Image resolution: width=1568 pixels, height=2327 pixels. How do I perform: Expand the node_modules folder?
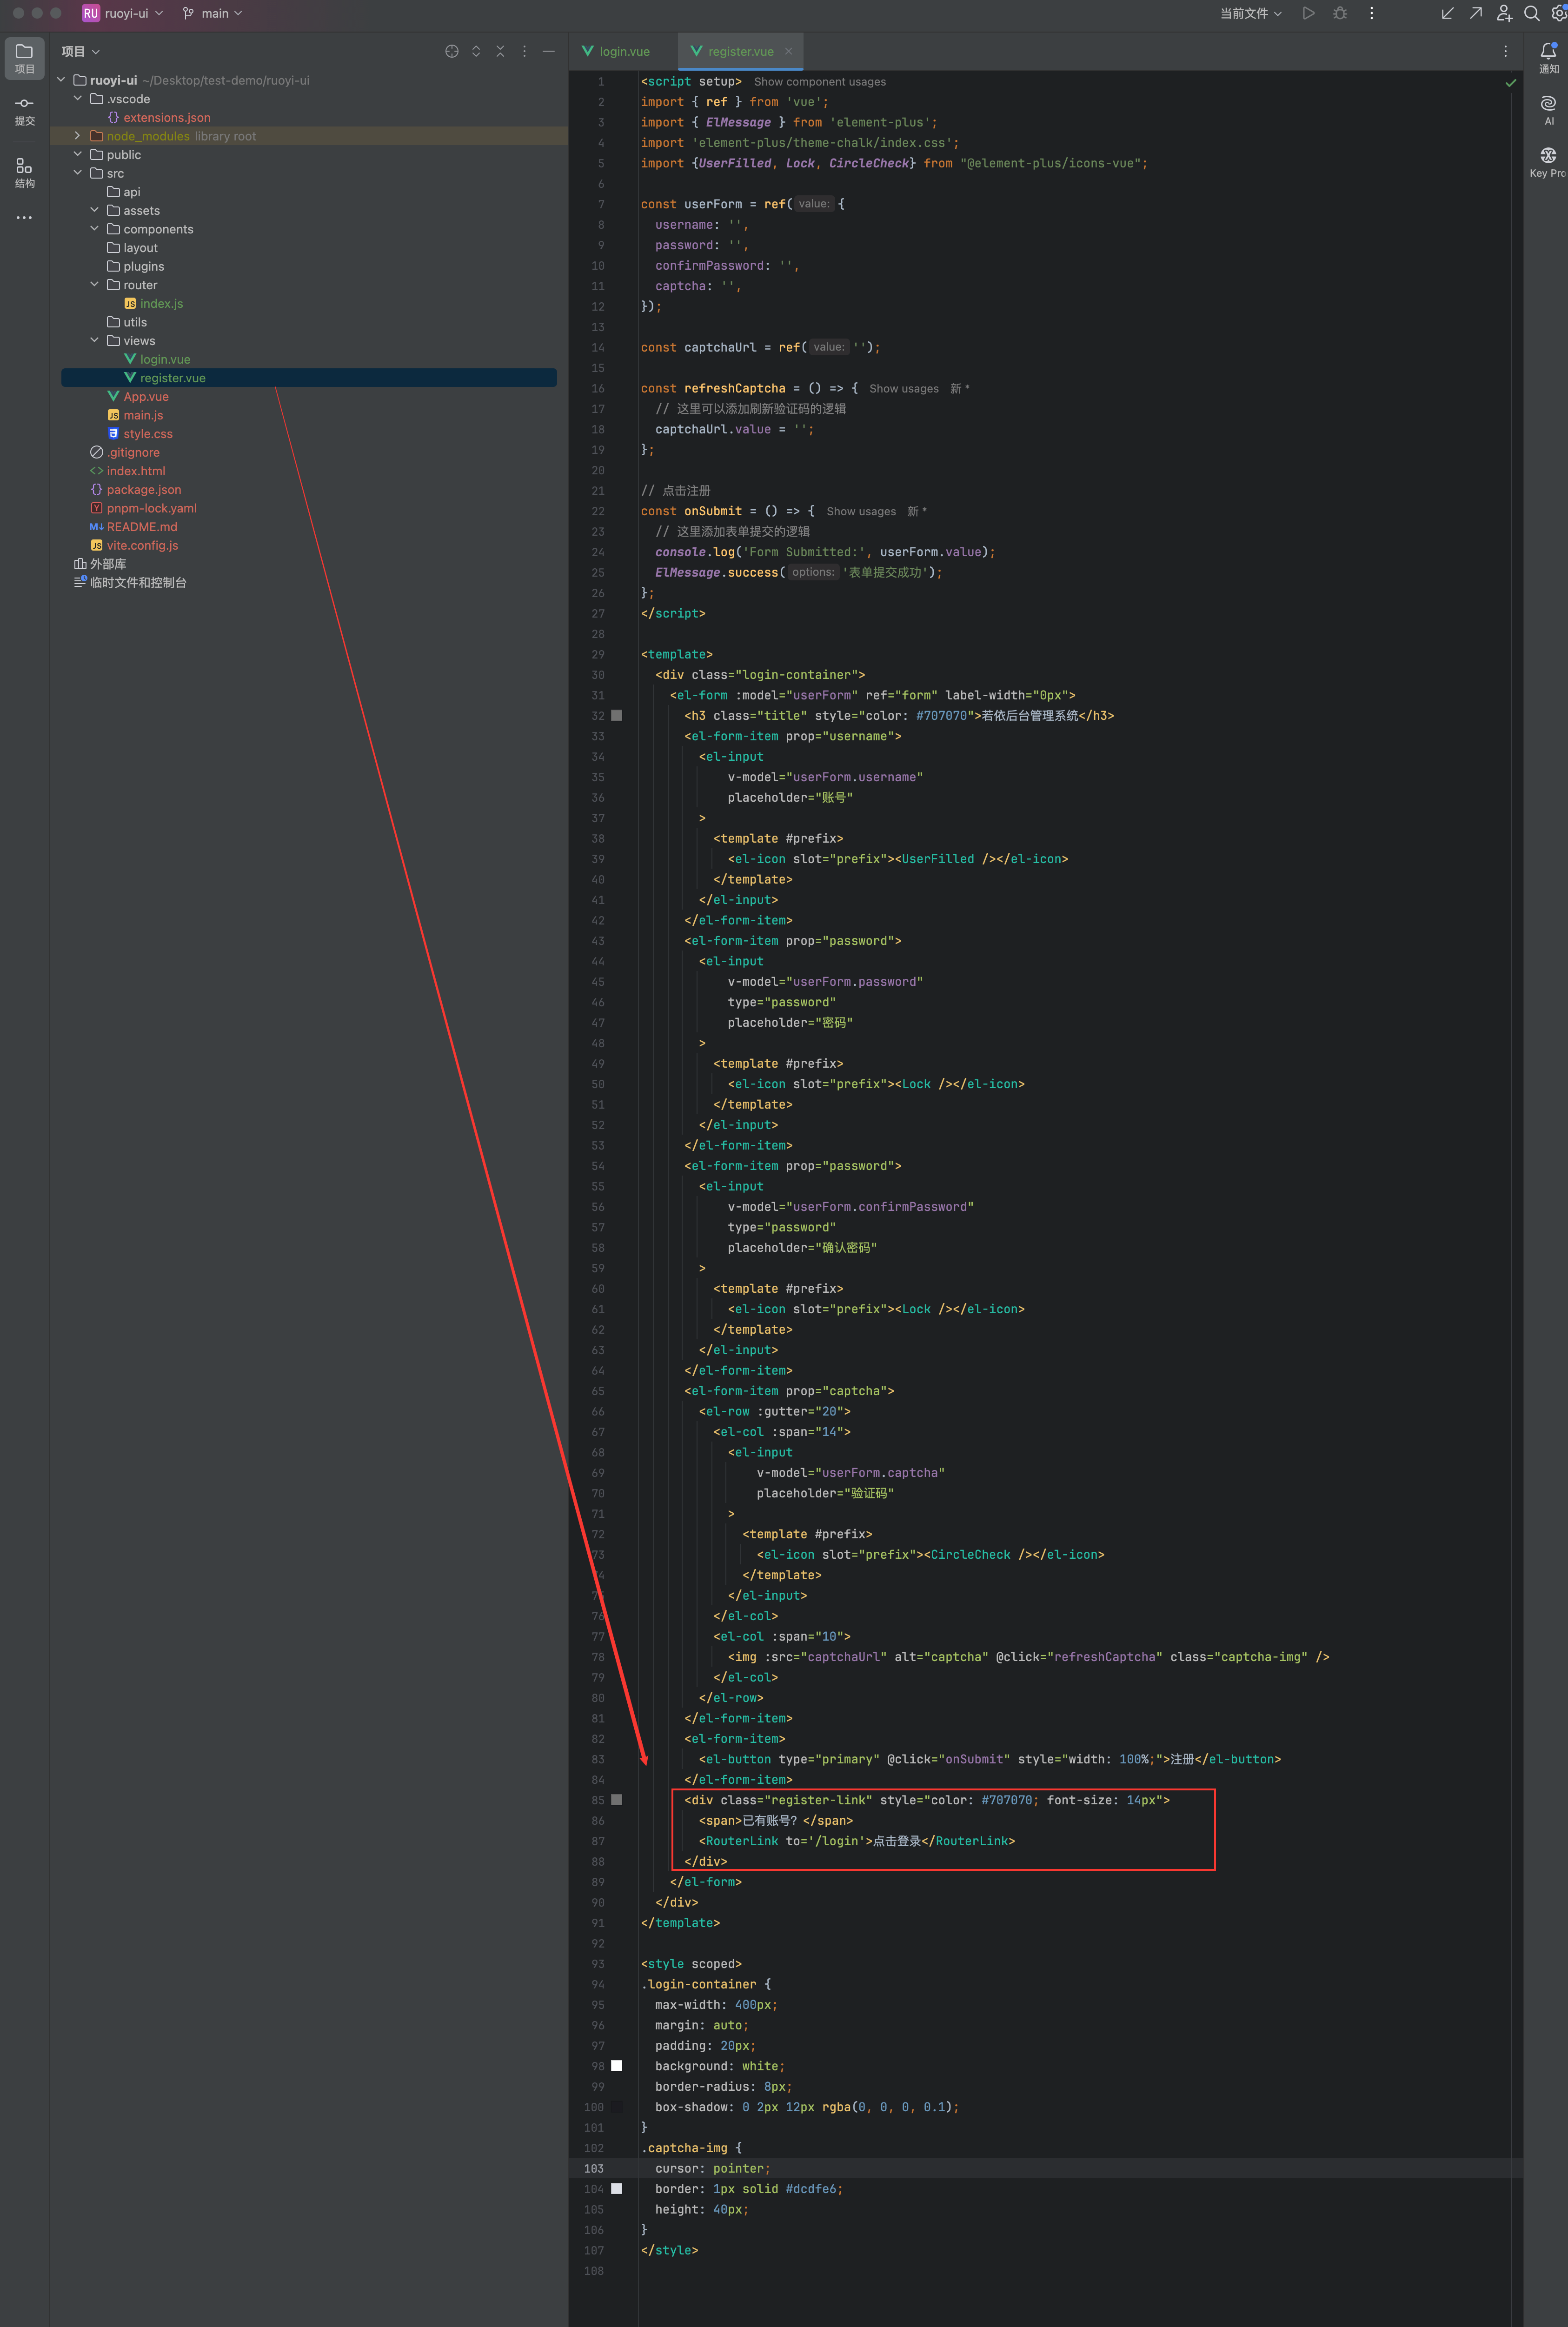pyautogui.click(x=78, y=136)
